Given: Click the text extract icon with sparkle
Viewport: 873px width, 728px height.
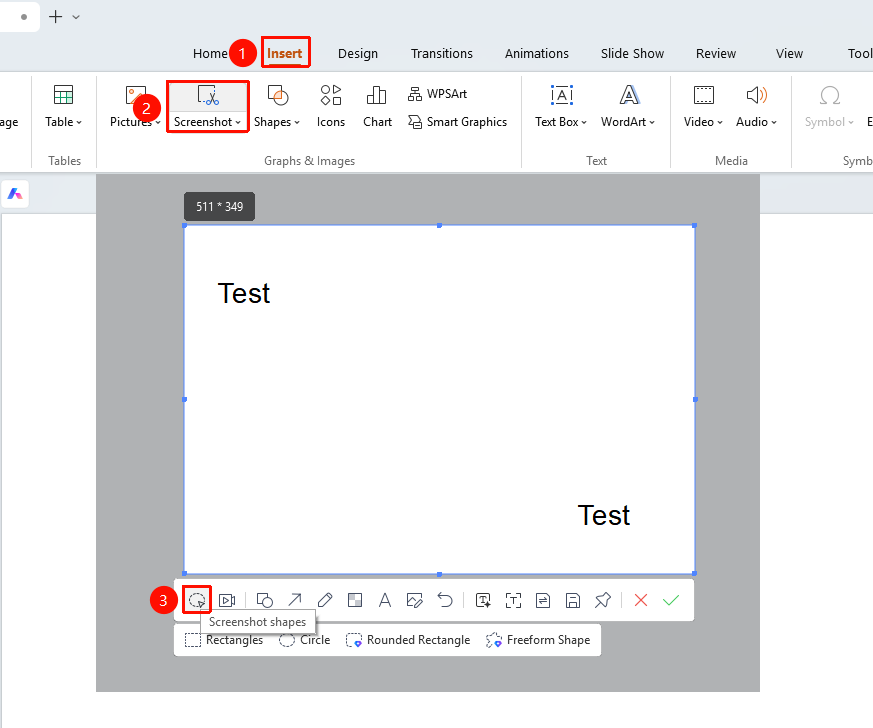Looking at the screenshot, I should [483, 600].
